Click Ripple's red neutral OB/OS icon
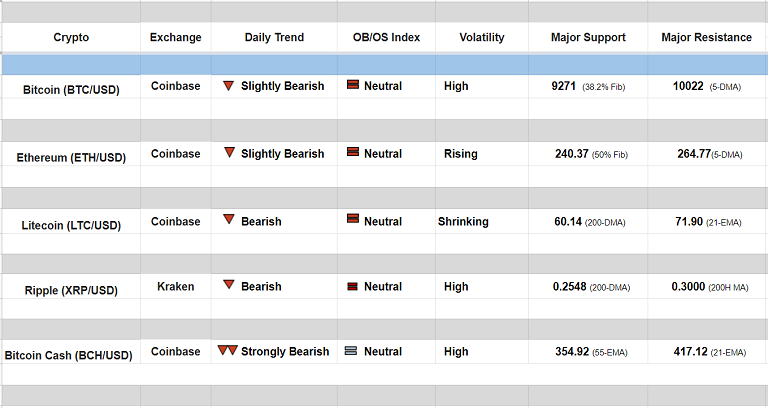 coord(352,287)
